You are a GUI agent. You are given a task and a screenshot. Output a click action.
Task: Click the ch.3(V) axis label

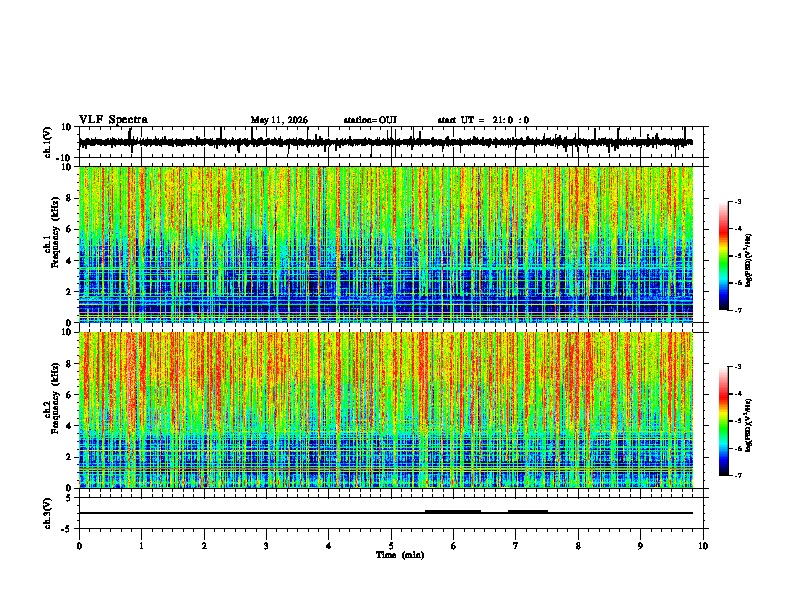coord(47,513)
